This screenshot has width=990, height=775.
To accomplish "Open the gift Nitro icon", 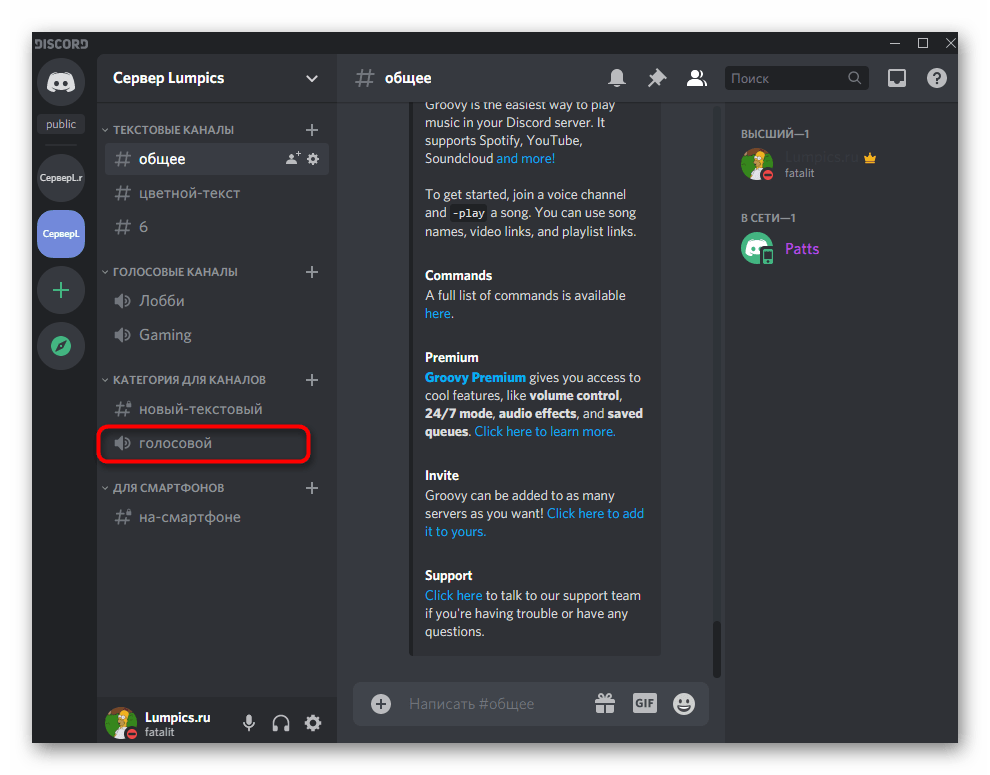I will (604, 703).
